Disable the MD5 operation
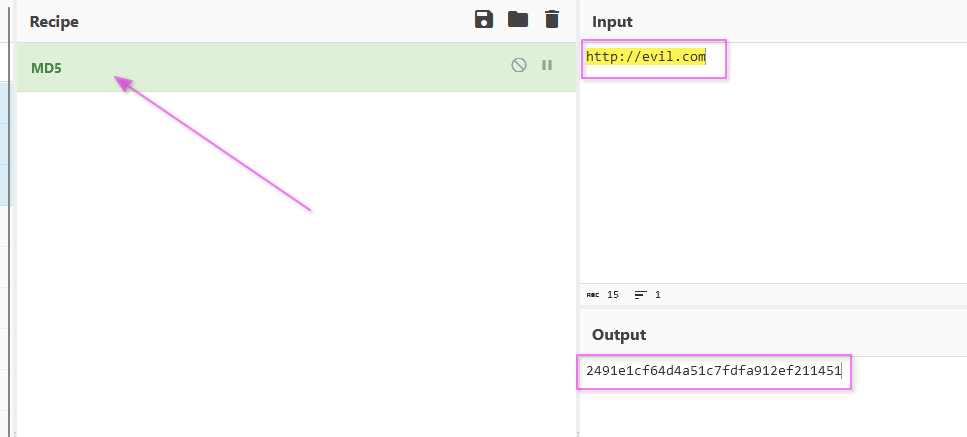The width and height of the screenshot is (967, 437). [519, 65]
